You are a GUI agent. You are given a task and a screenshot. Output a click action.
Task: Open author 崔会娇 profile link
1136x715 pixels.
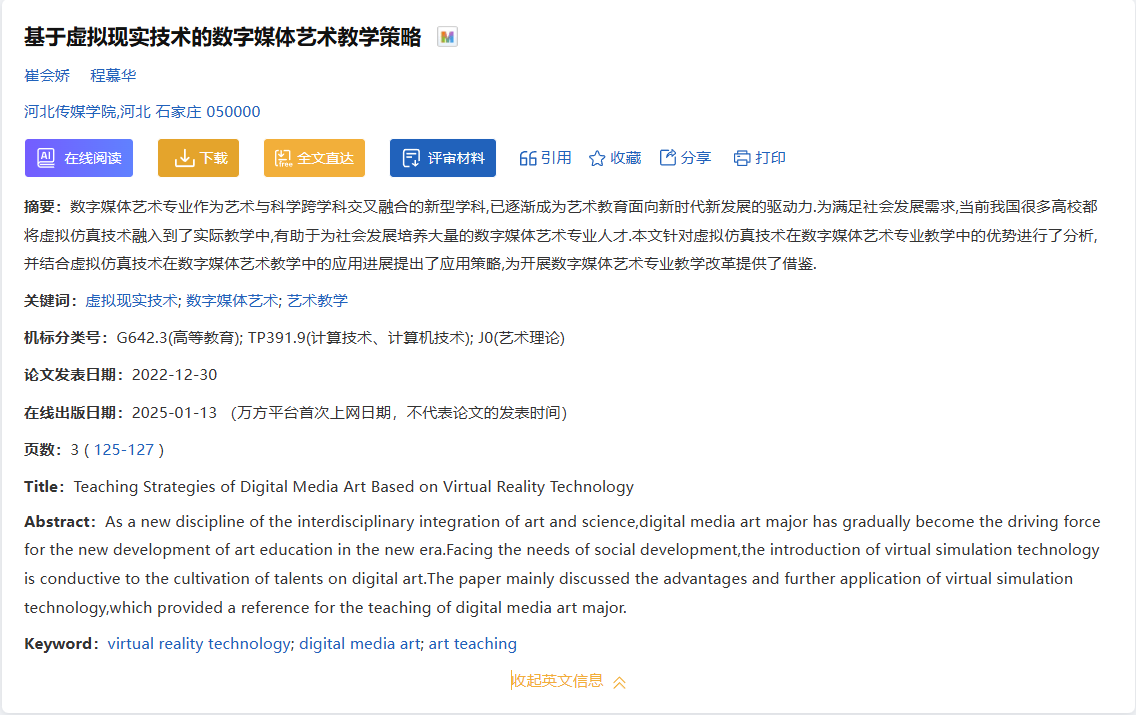point(47,75)
